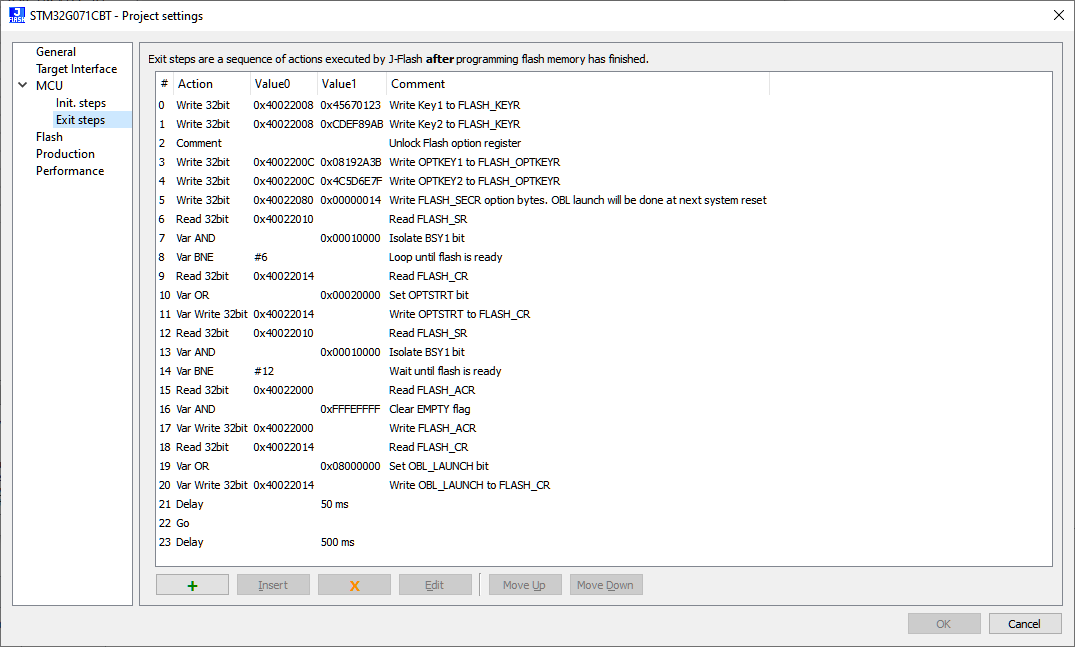Click the value 0x00000014 in step 5

(x=350, y=200)
